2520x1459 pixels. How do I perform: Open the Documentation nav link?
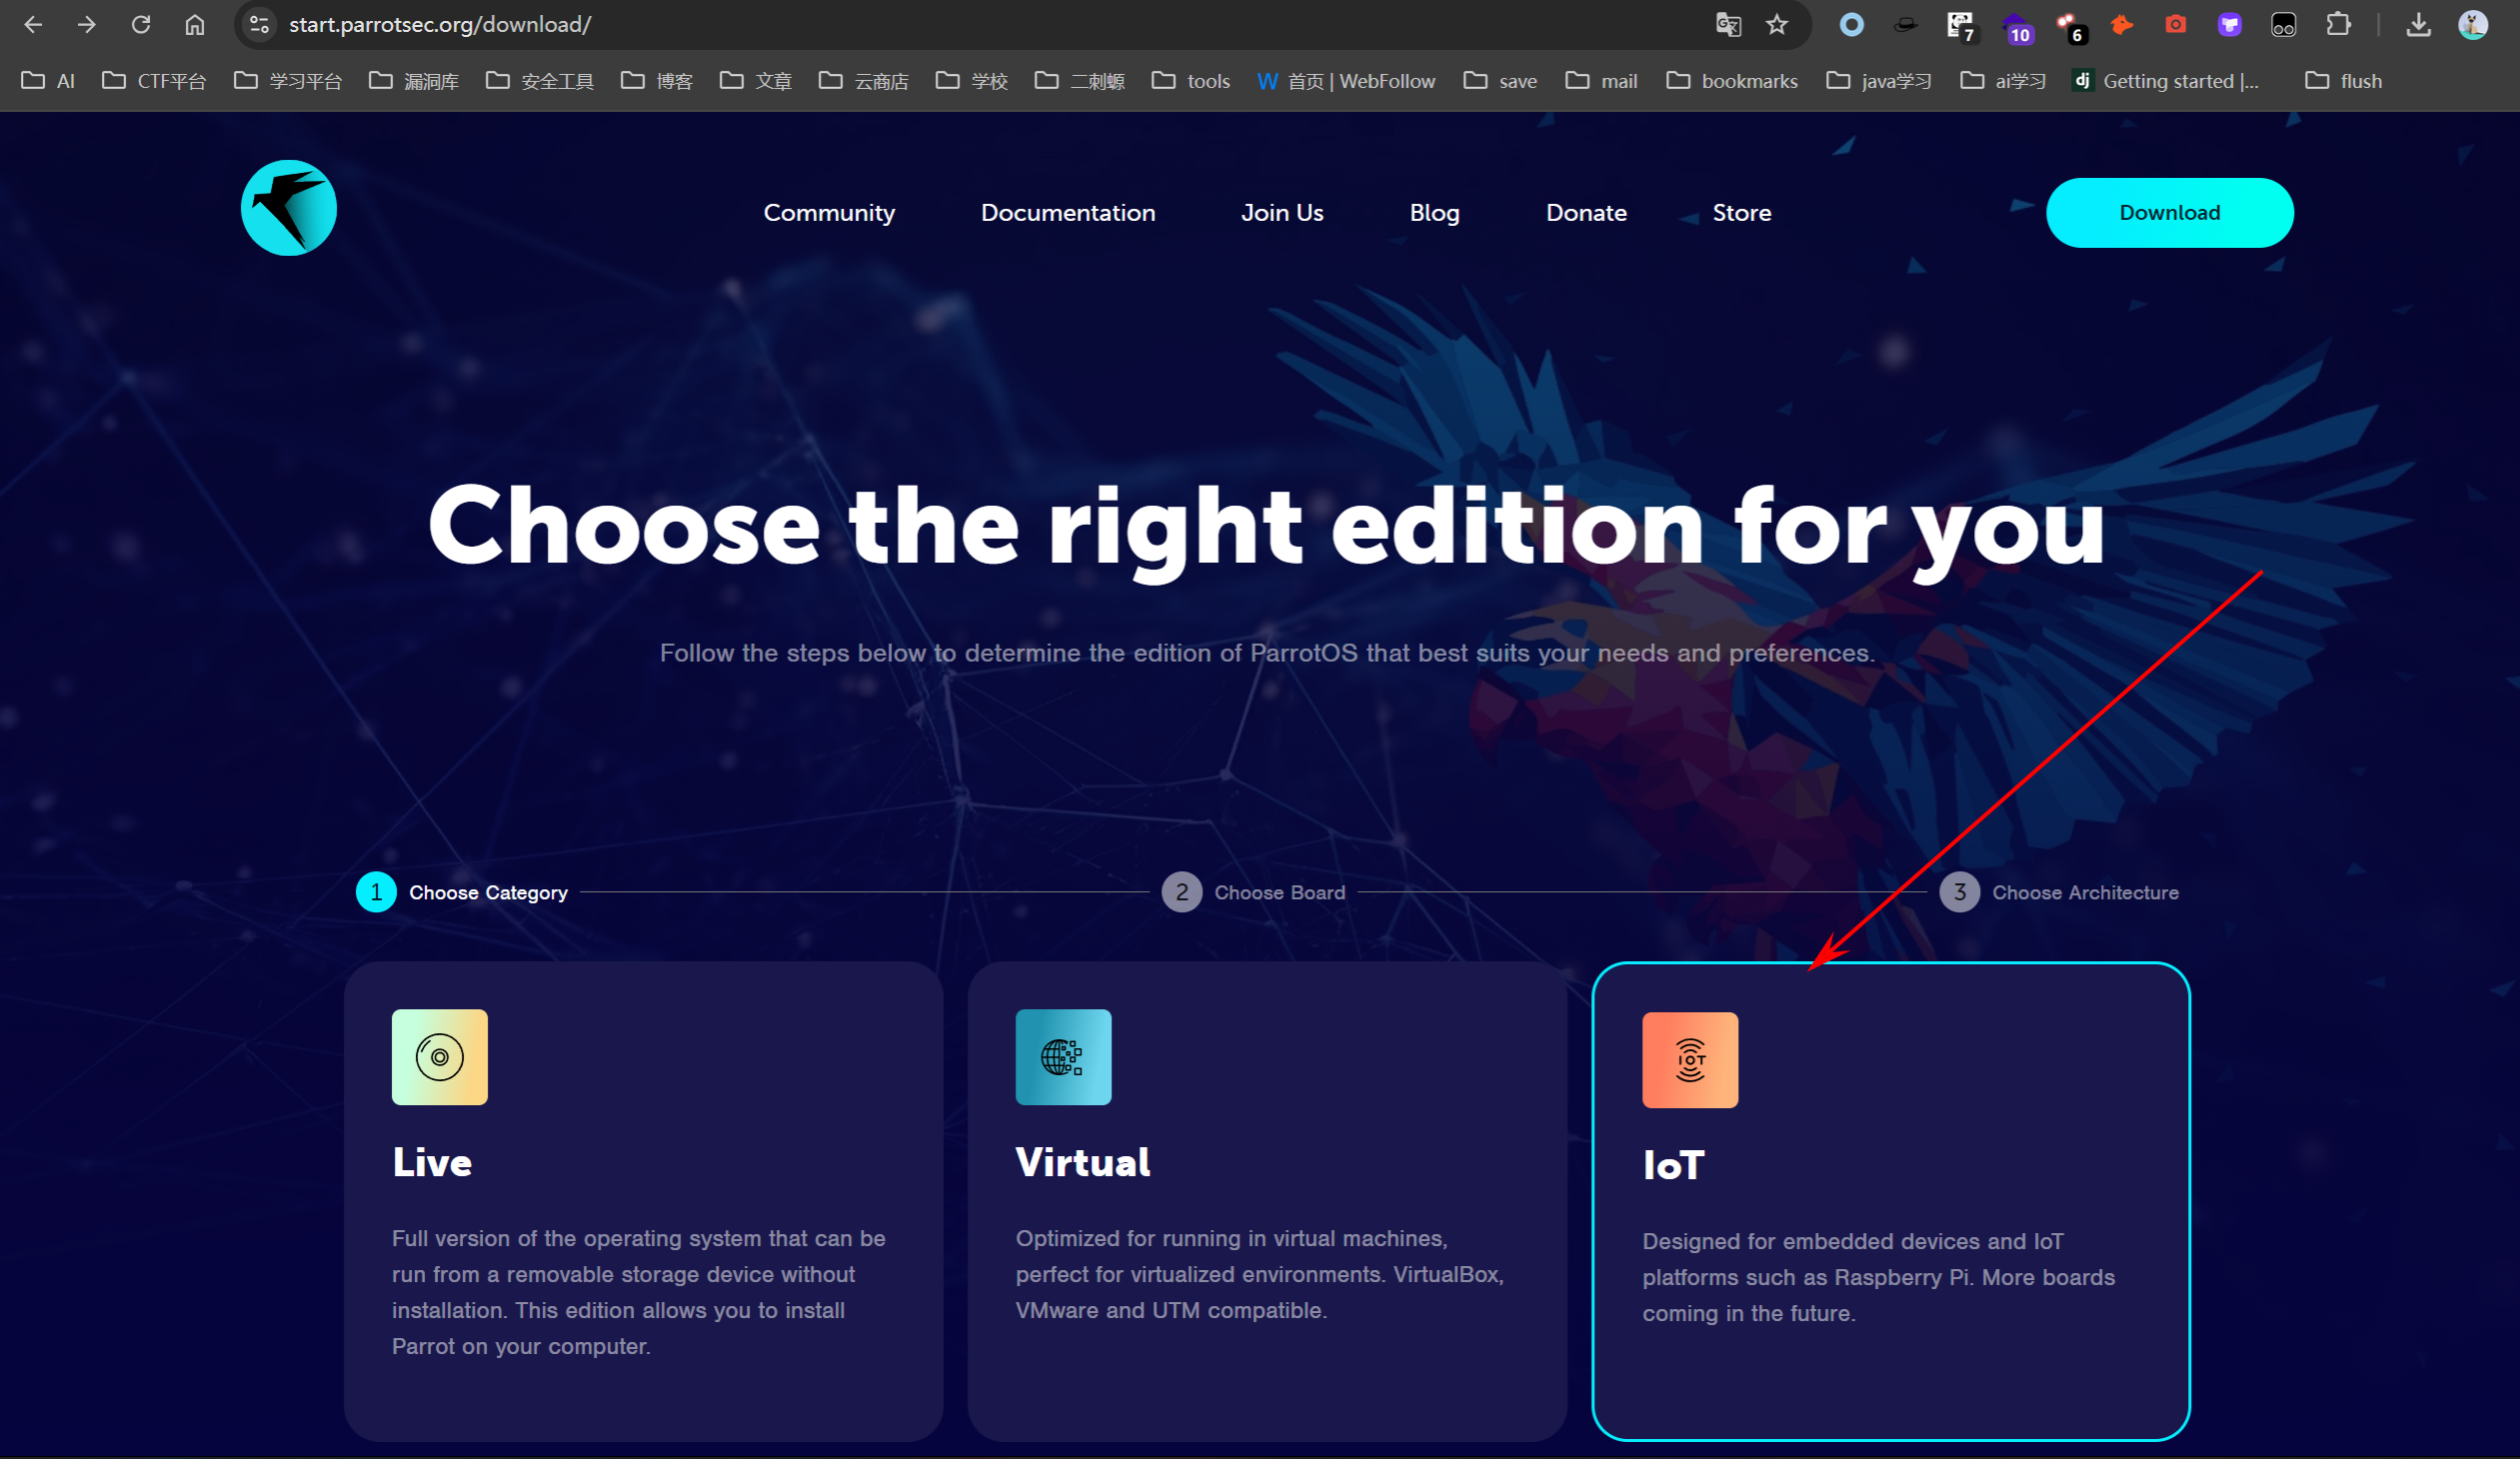coord(1068,213)
